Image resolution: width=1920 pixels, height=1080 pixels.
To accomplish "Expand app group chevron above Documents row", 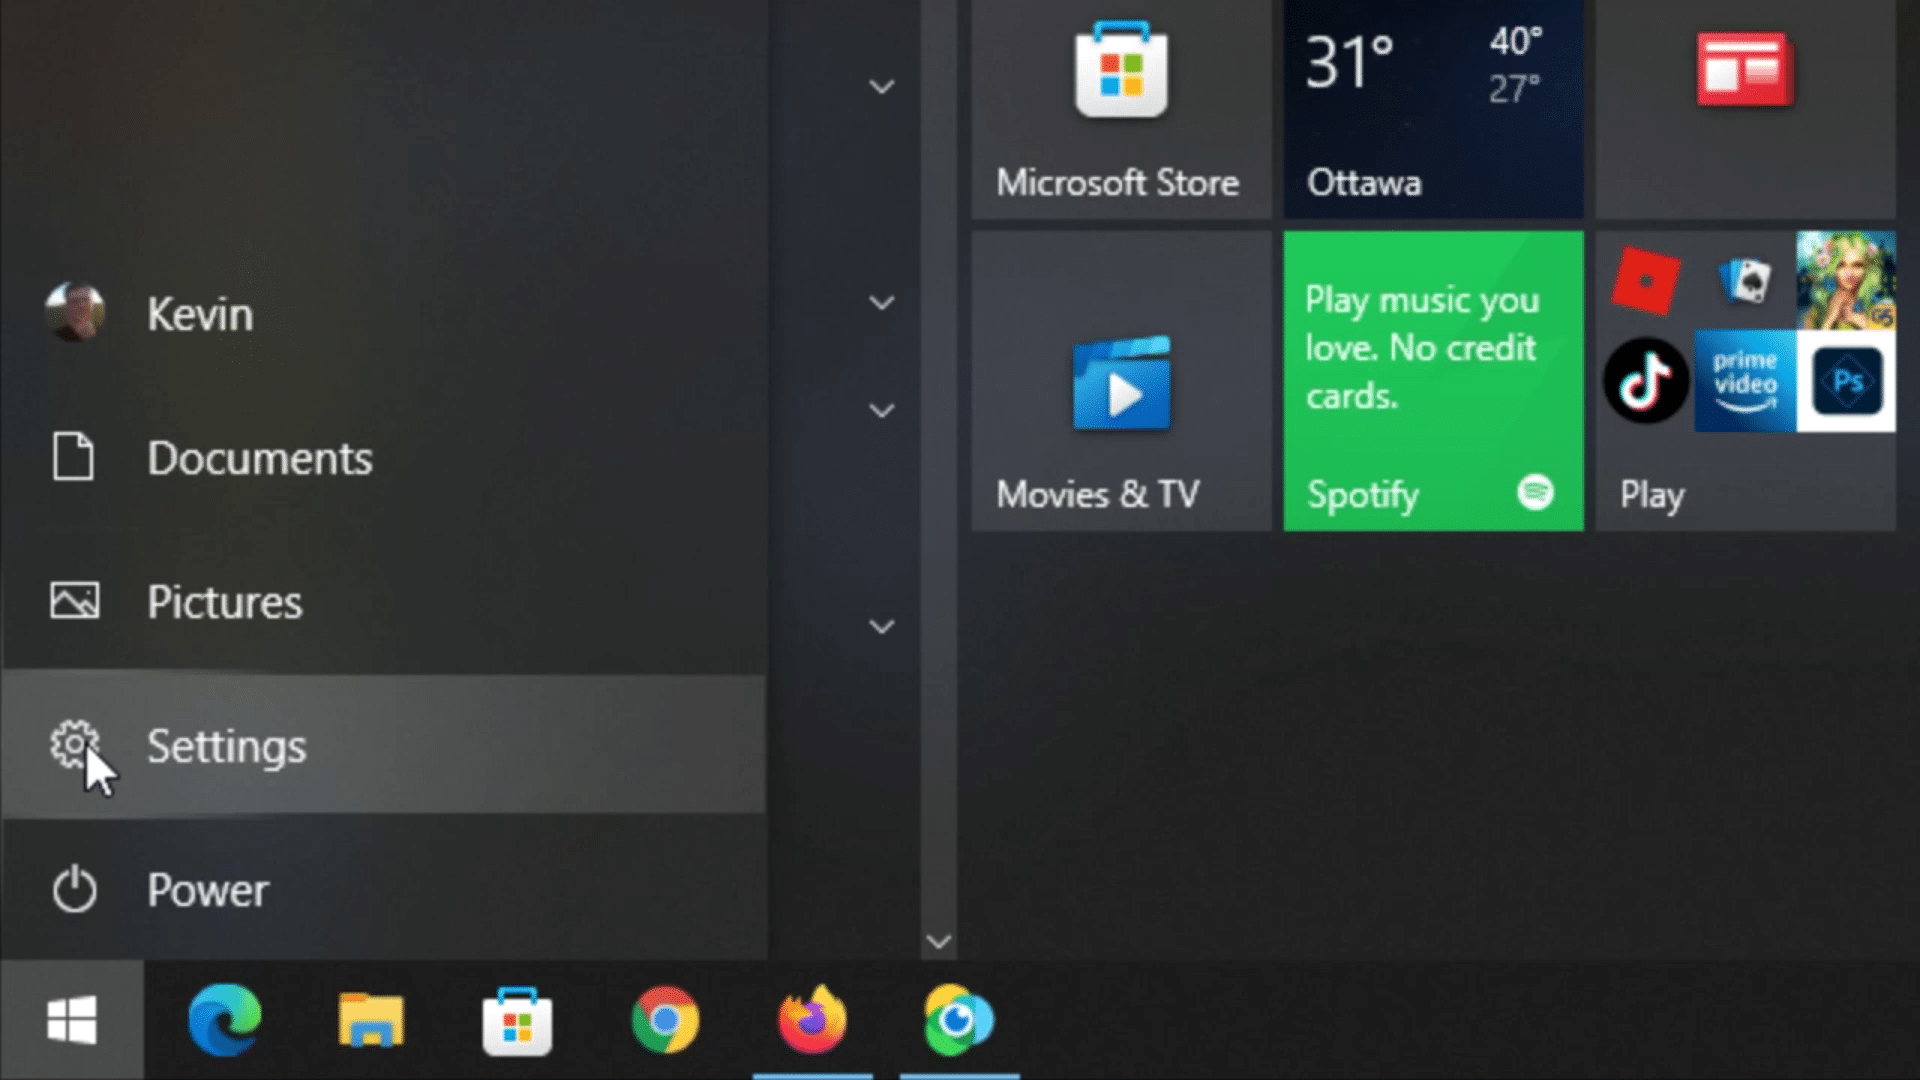I will click(881, 410).
